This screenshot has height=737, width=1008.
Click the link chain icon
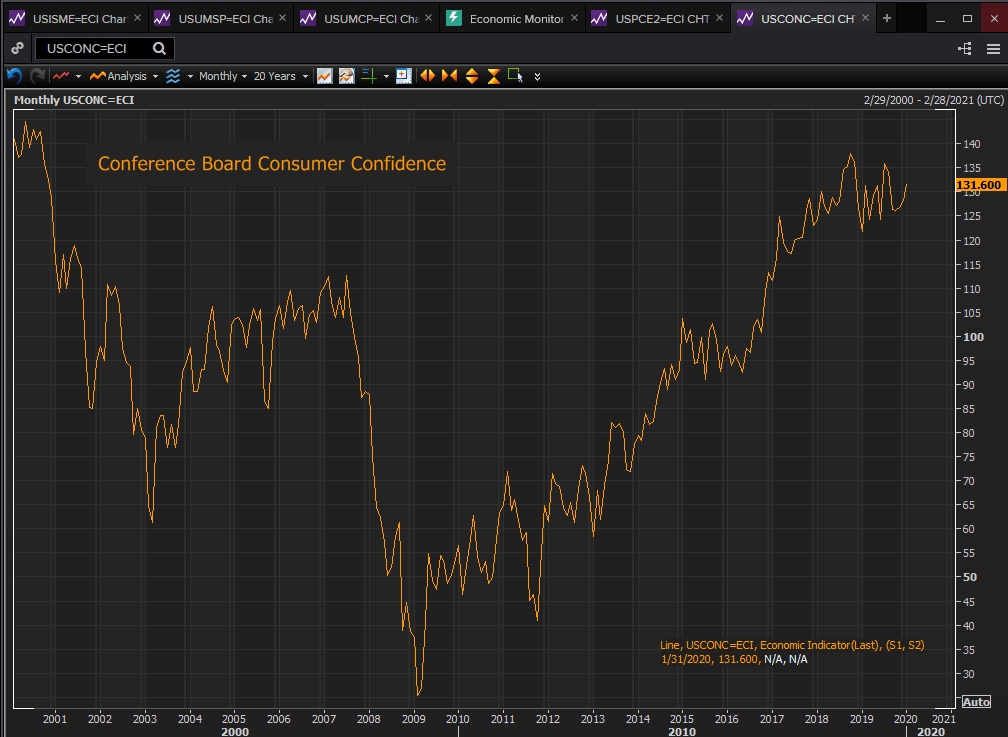(17, 48)
